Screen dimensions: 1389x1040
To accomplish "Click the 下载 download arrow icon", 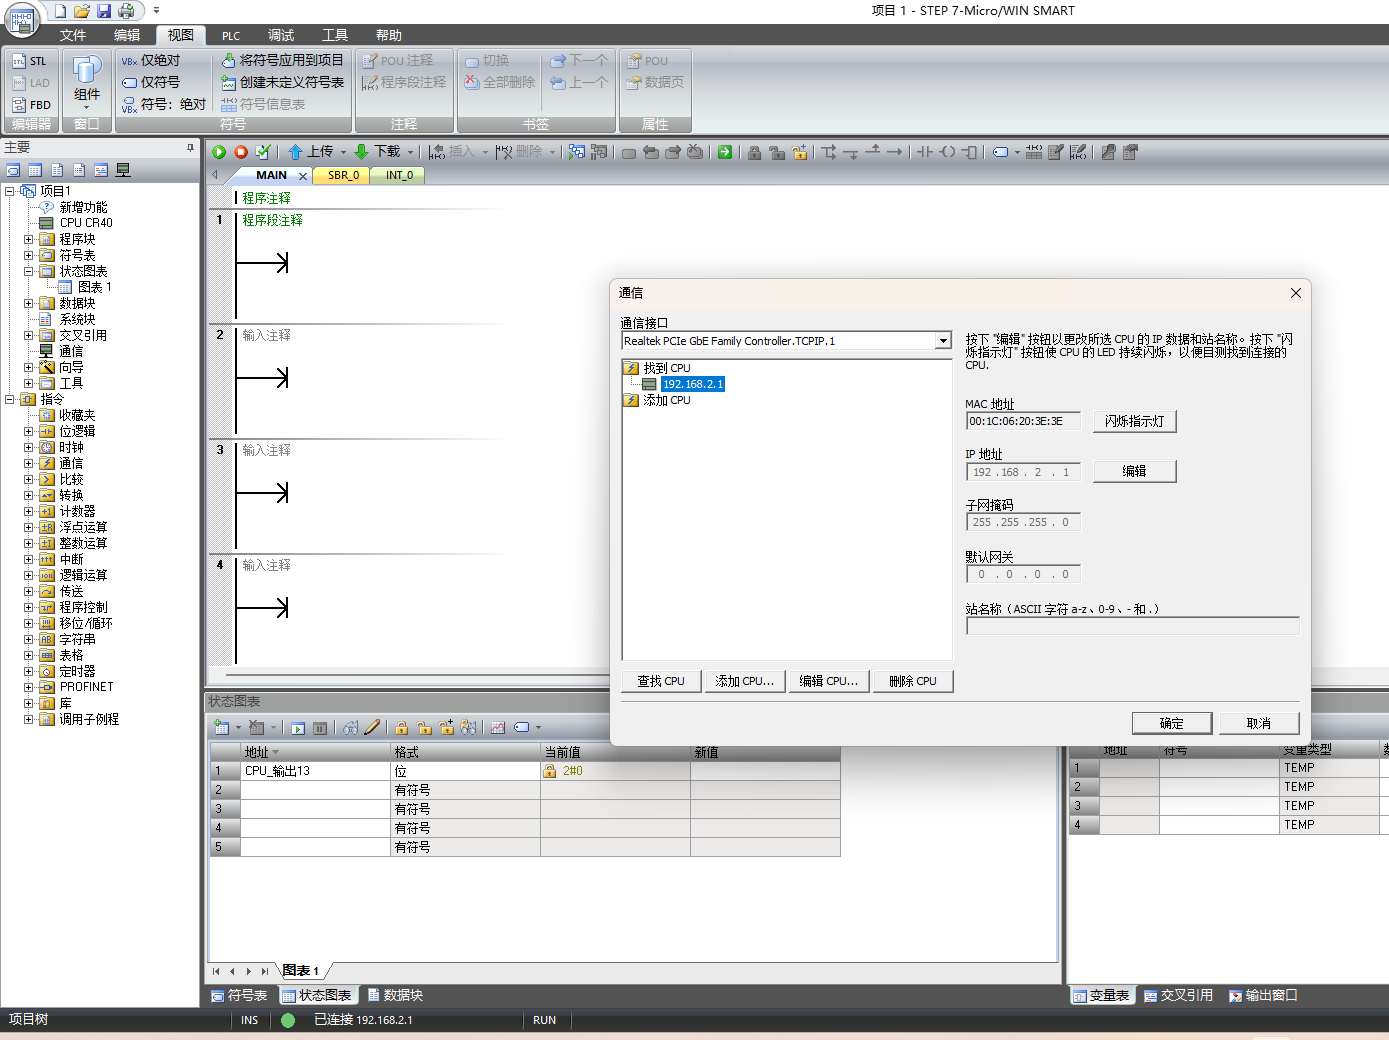I will click(x=362, y=152).
